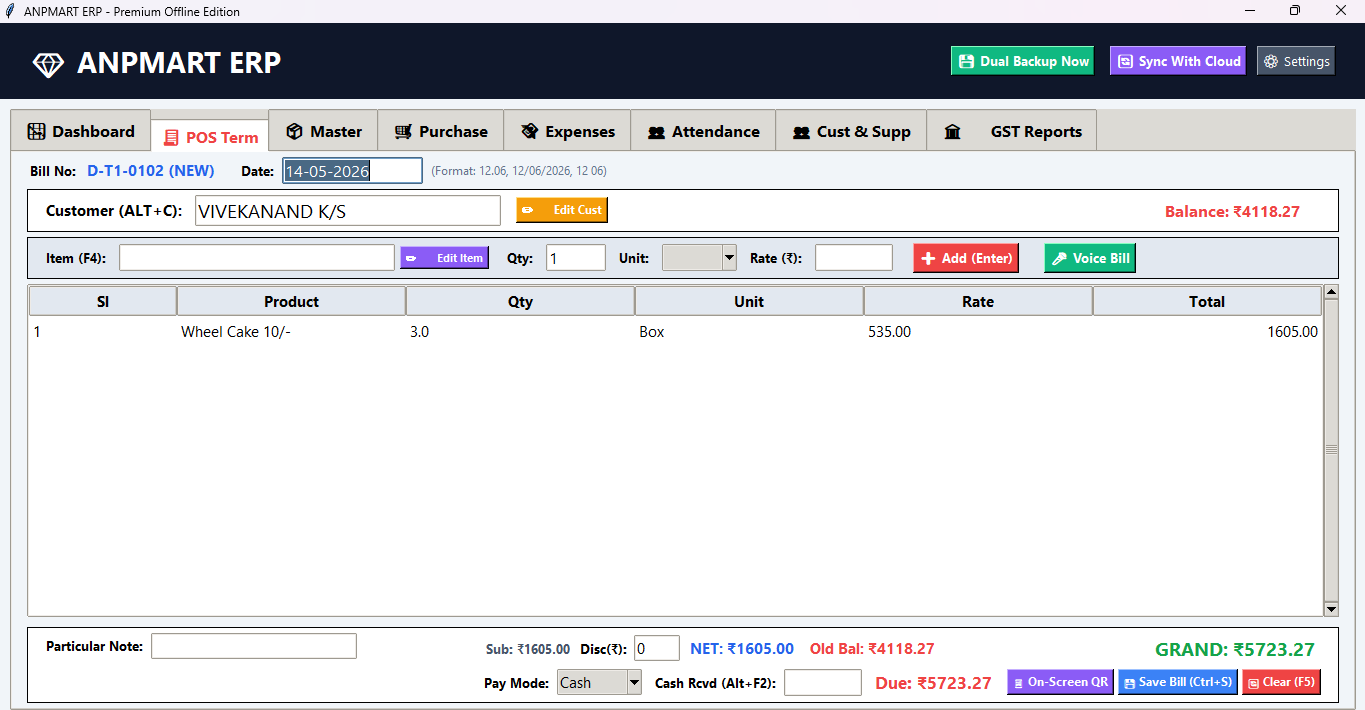Image resolution: width=1365 pixels, height=710 pixels.
Task: Click the Edit Item button
Action: 445,258
